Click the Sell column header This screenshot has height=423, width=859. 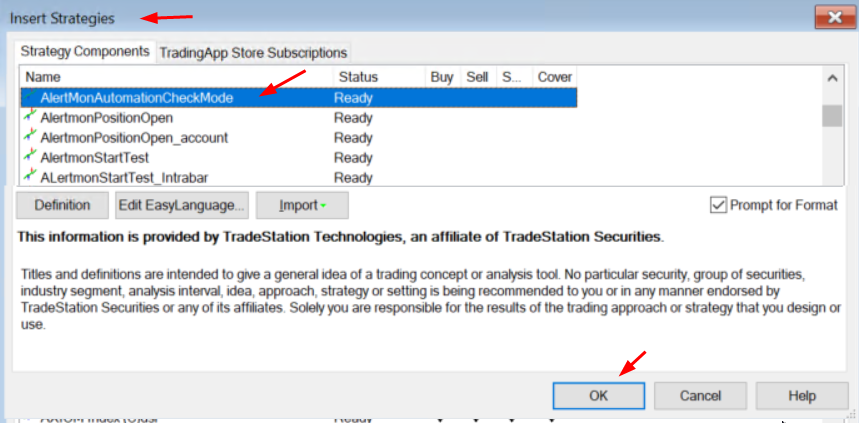pyautogui.click(x=478, y=77)
